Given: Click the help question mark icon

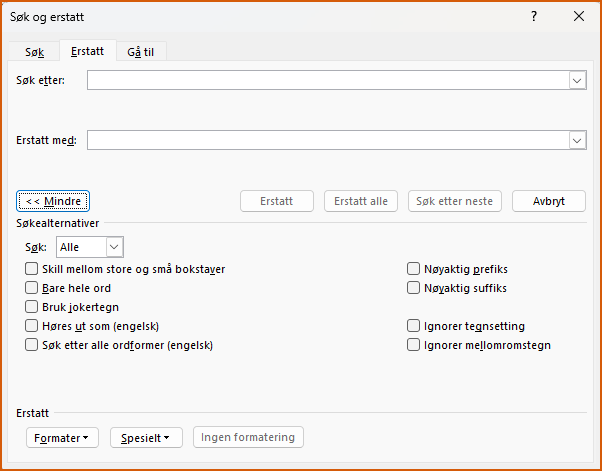Looking at the screenshot, I should pos(534,16).
